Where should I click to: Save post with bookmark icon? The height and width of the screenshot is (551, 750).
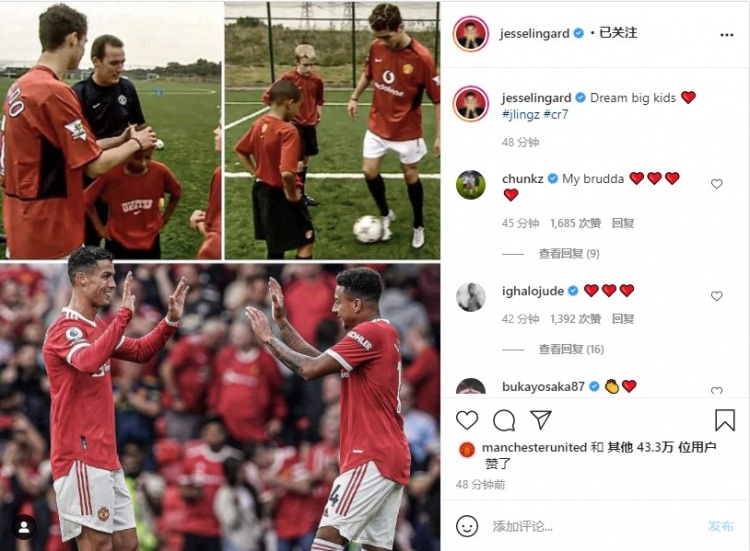[725, 420]
